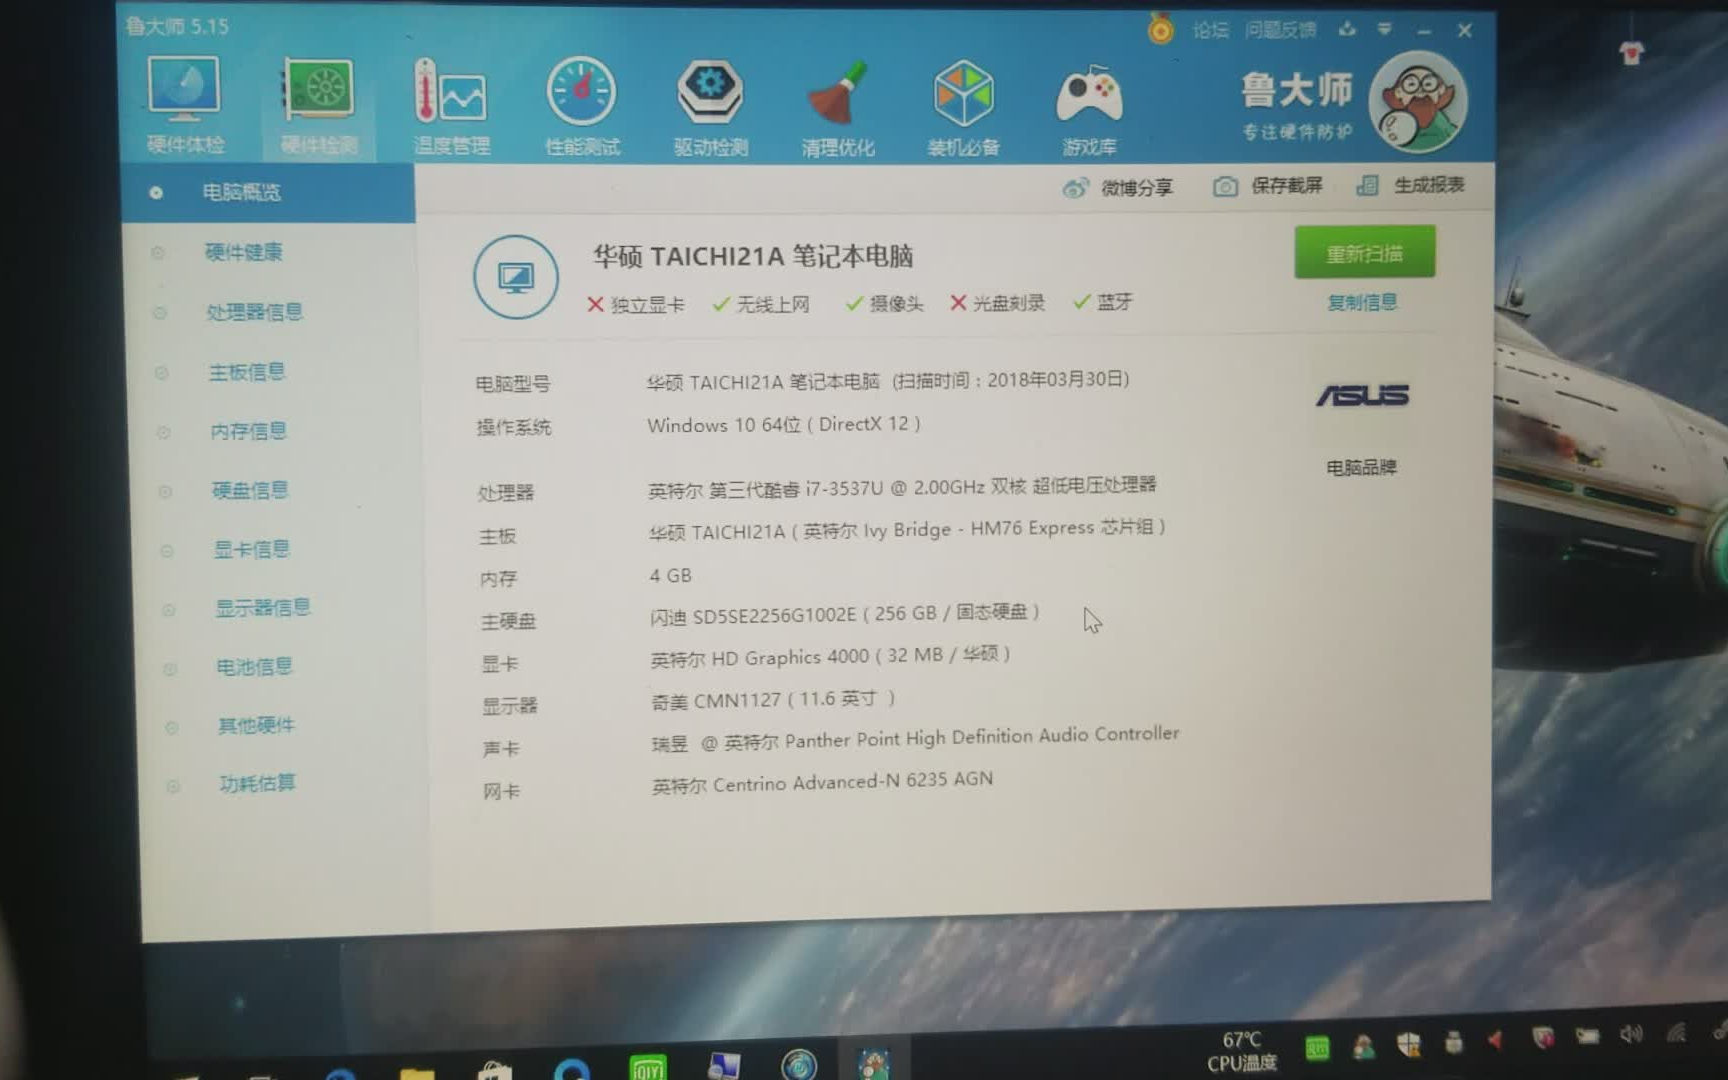Select 显卡信息 in the sidebar
1728x1080 pixels.
pos(252,549)
